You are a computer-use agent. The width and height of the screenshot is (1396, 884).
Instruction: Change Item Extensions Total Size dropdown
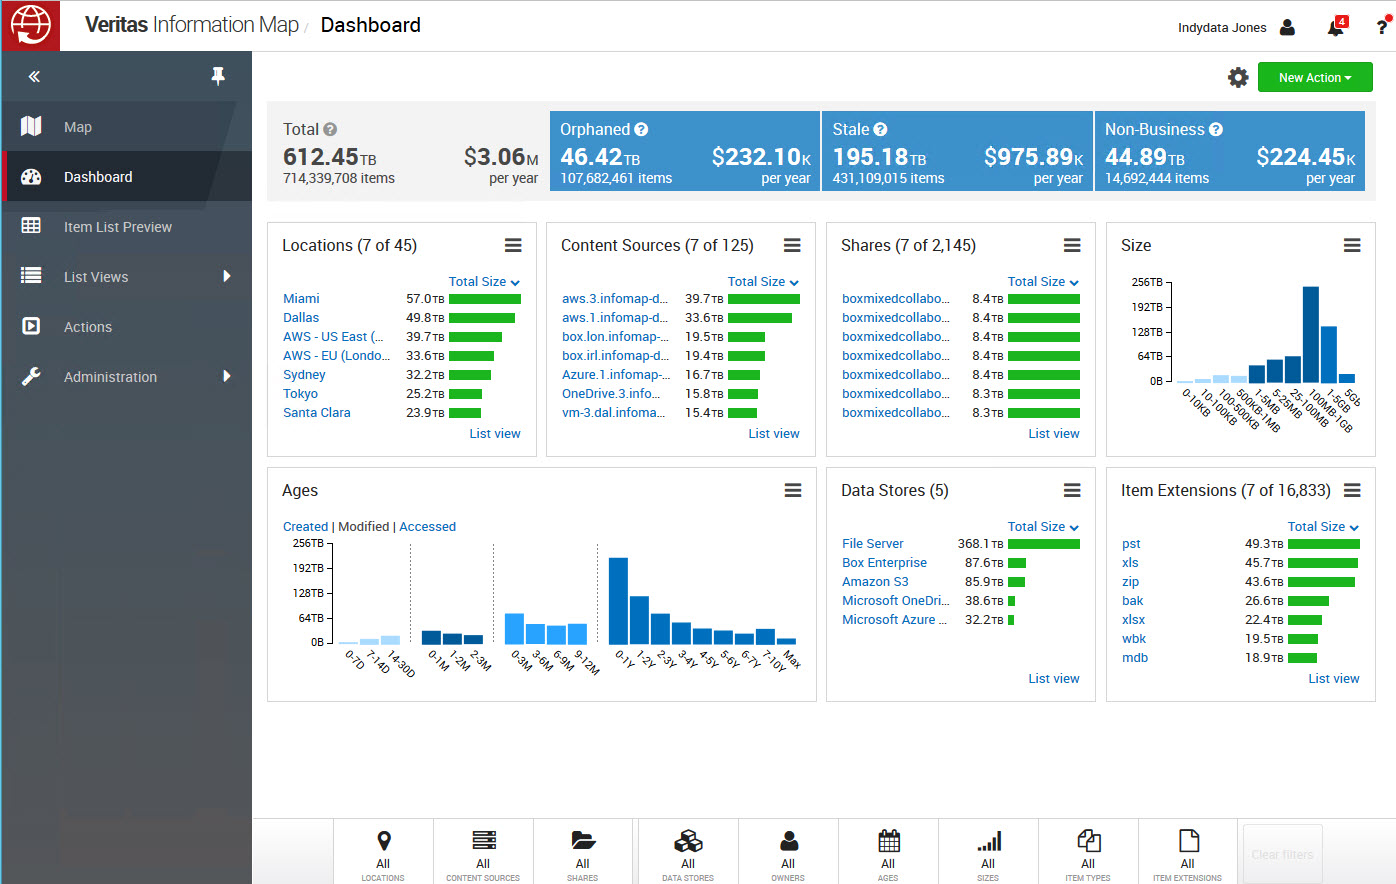tap(1323, 527)
